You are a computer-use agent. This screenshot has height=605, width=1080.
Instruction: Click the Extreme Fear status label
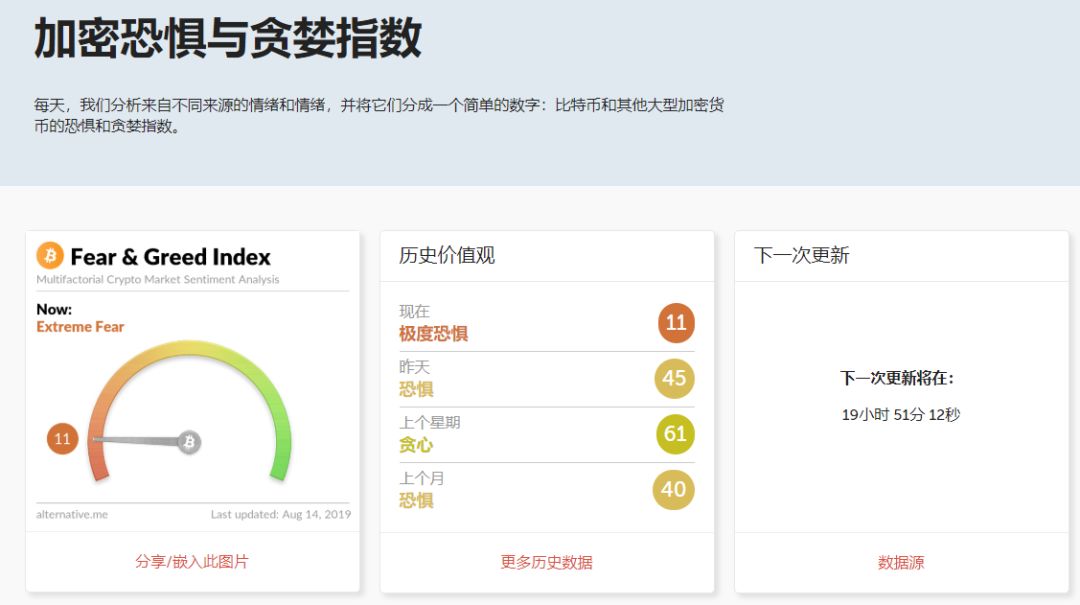80,326
